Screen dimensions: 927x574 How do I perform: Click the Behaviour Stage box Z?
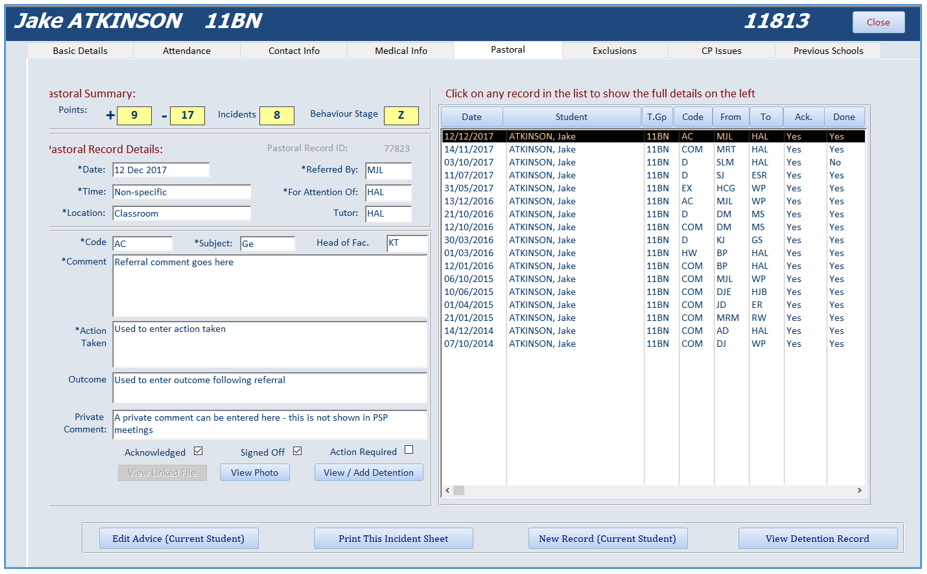(401, 115)
